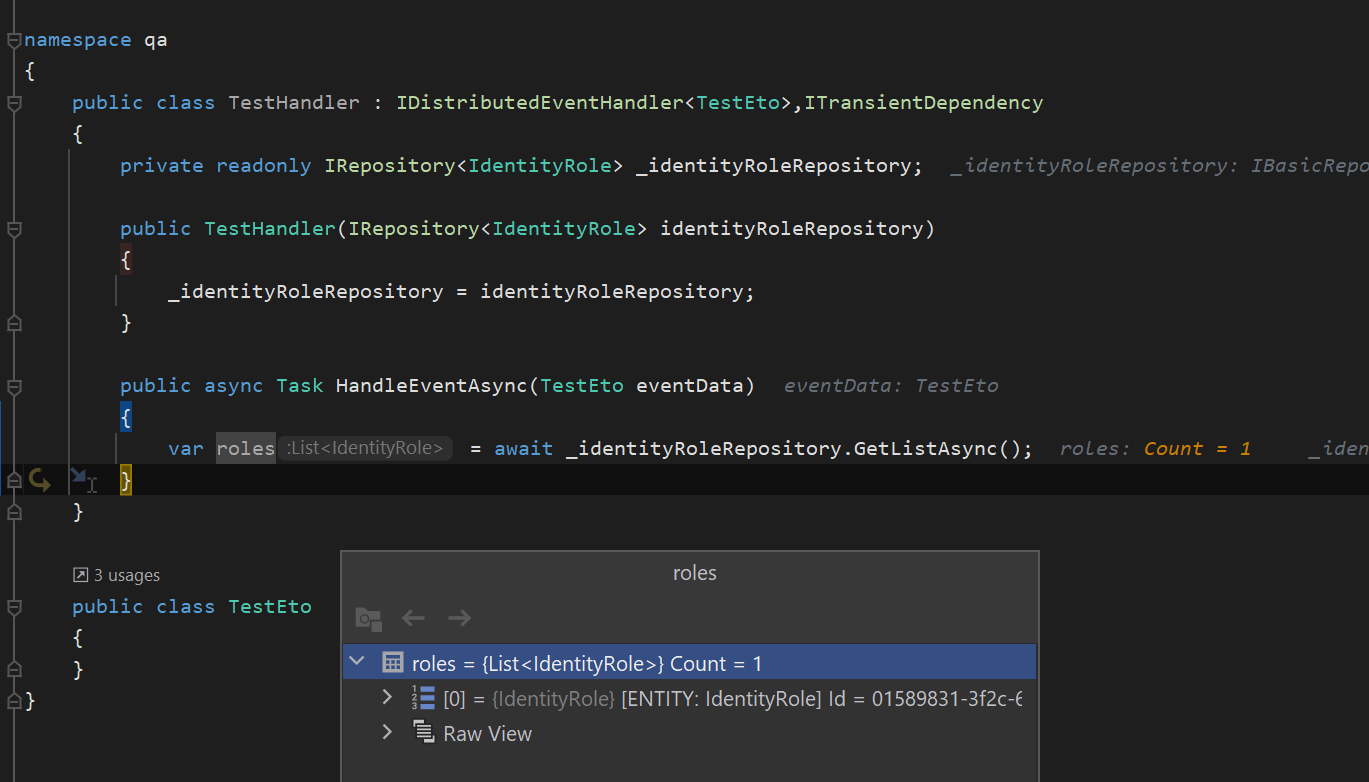Click the yellow execution pointer arrow in gutter
Viewport: 1369px width, 782px height.
click(x=40, y=481)
